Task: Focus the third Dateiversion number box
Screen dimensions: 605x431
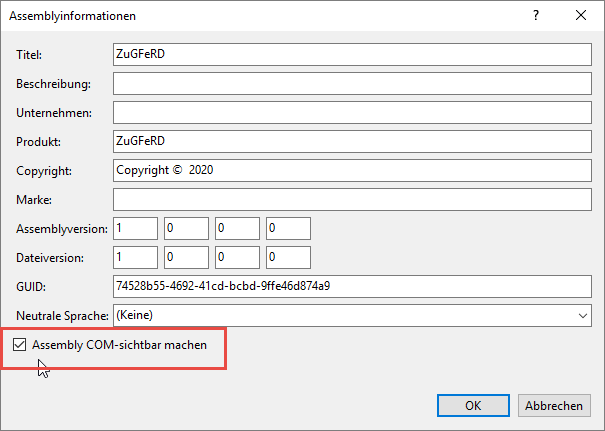Action: (x=236, y=257)
